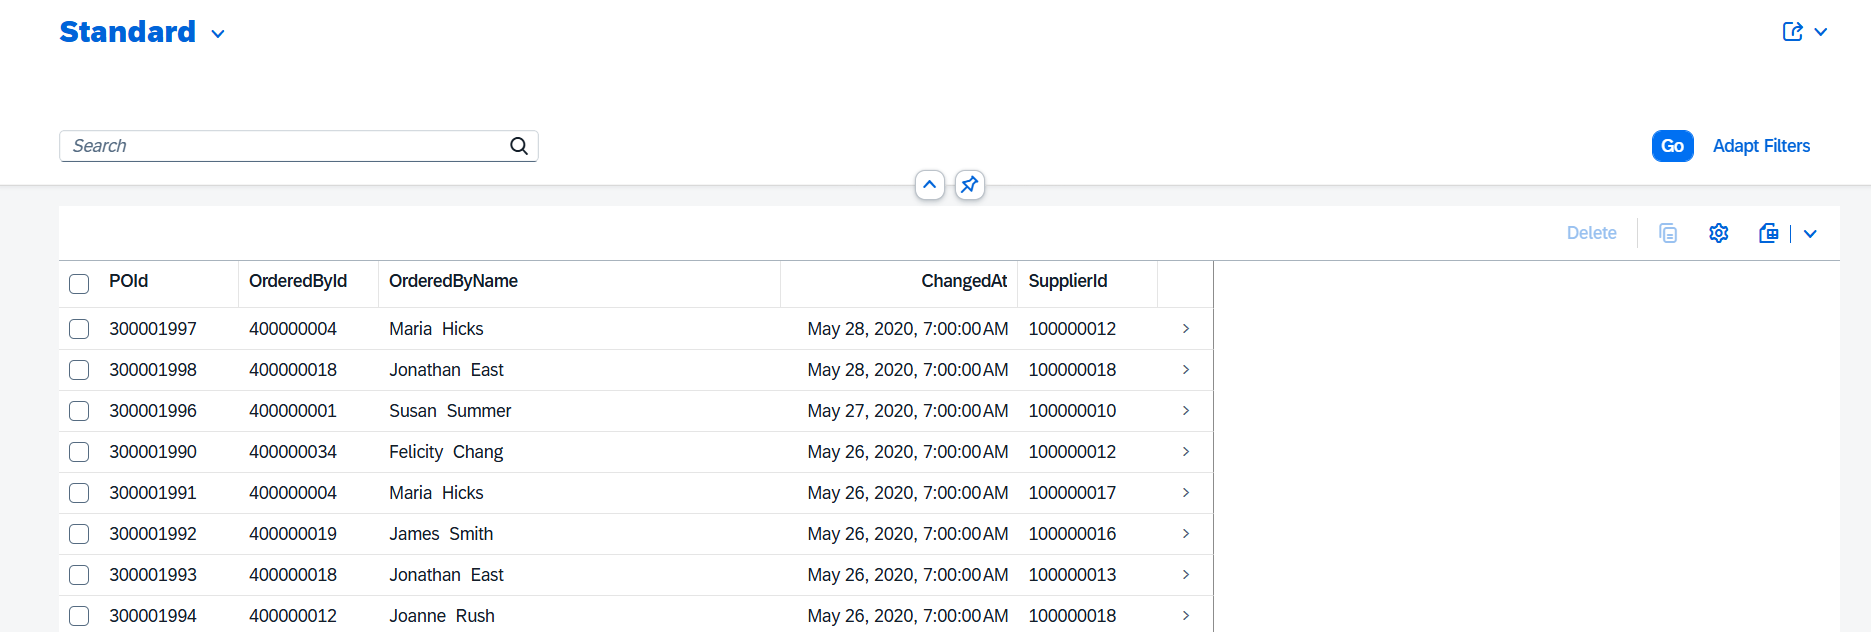Click the May 27, 2020 date cell
This screenshot has height=632, width=1871.
[907, 411]
